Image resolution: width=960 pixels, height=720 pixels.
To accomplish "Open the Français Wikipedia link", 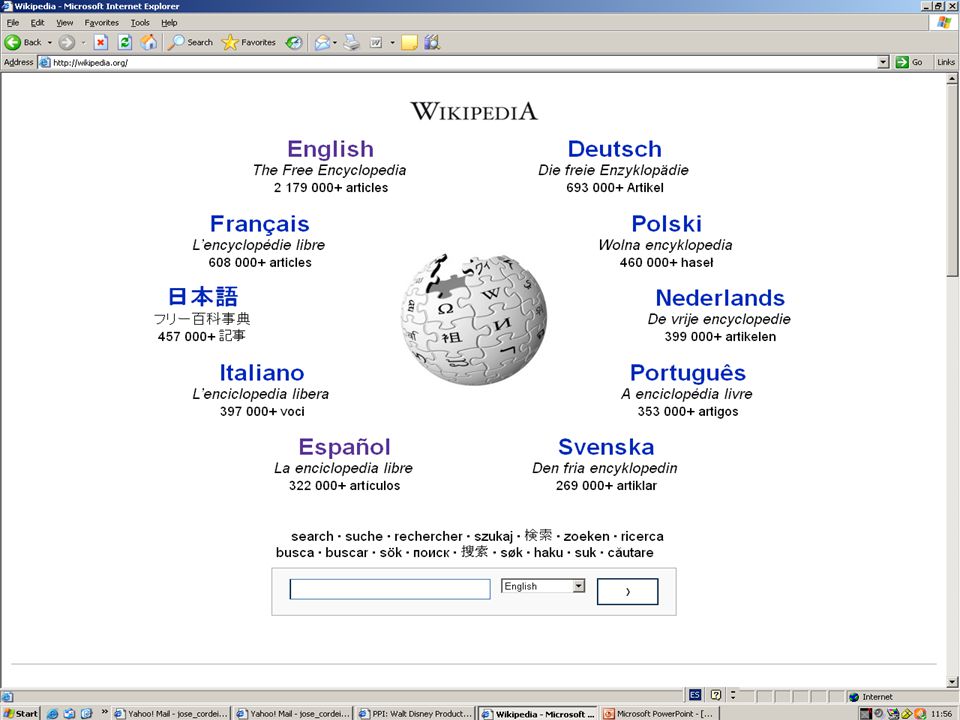I will pyautogui.click(x=260, y=224).
